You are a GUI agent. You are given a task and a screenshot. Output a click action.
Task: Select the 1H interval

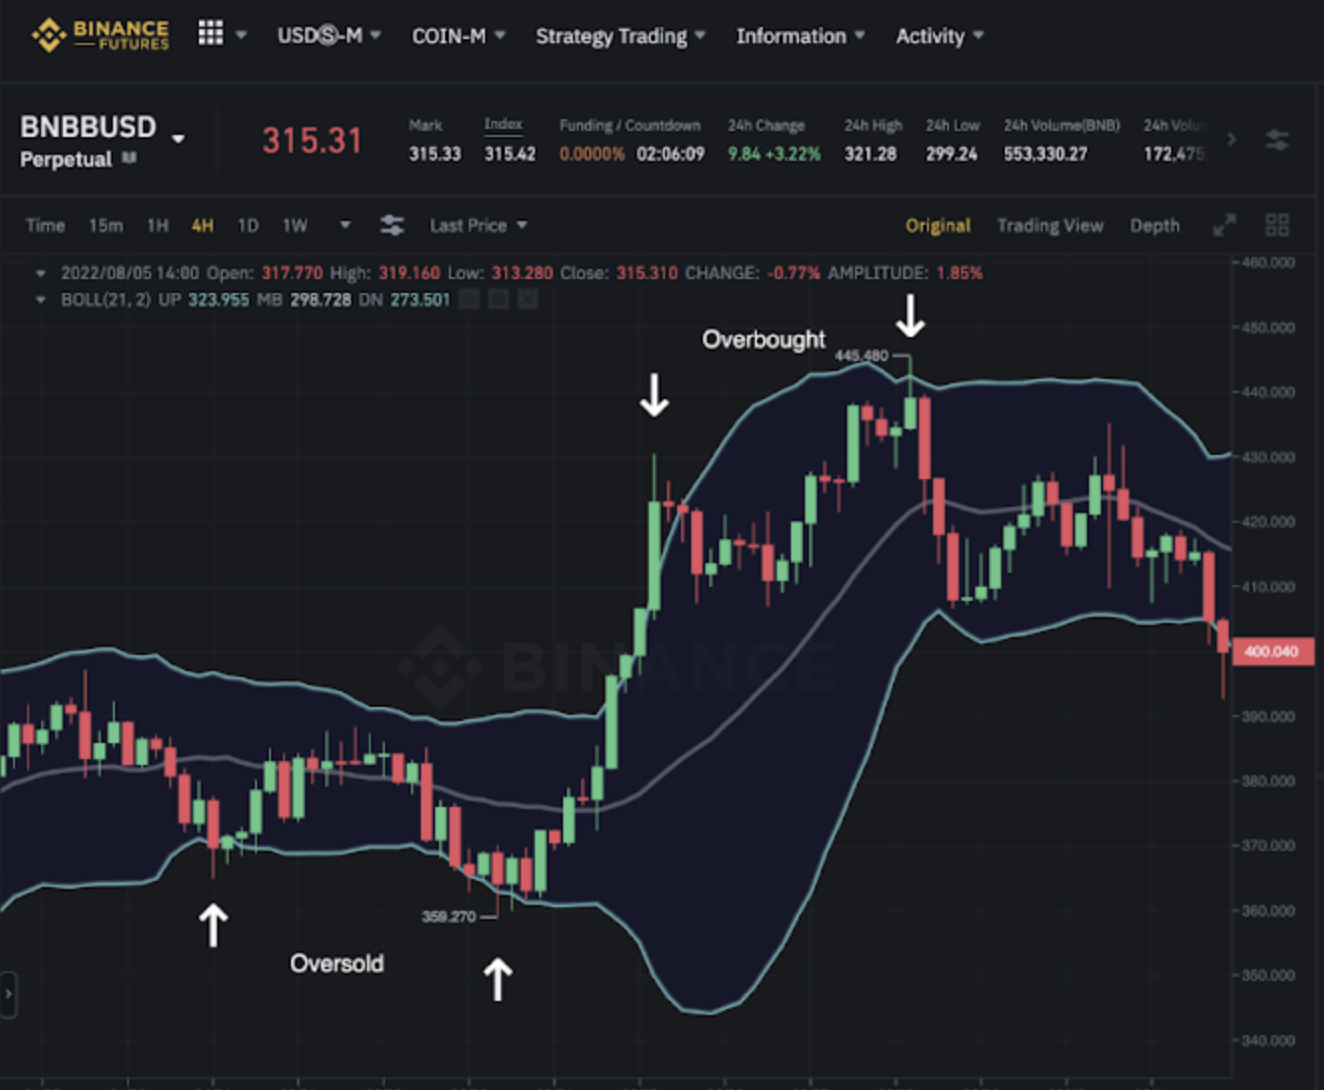coord(157,226)
